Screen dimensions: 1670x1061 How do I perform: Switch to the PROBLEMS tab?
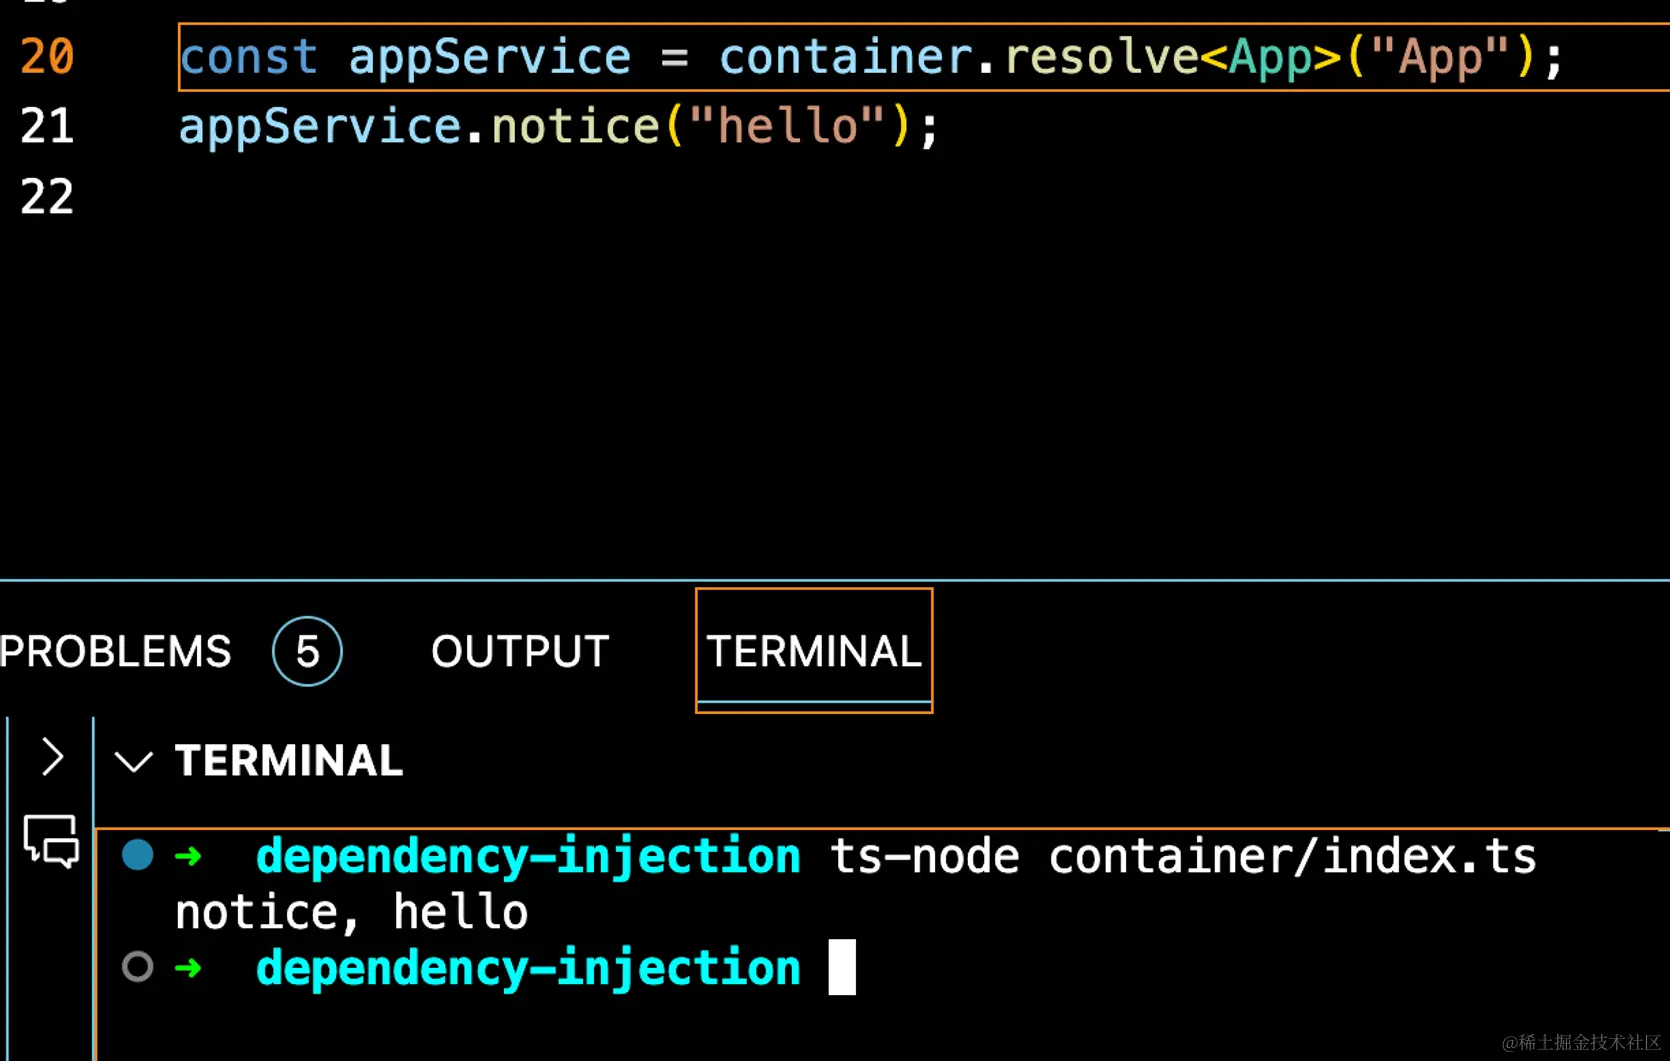click(116, 651)
